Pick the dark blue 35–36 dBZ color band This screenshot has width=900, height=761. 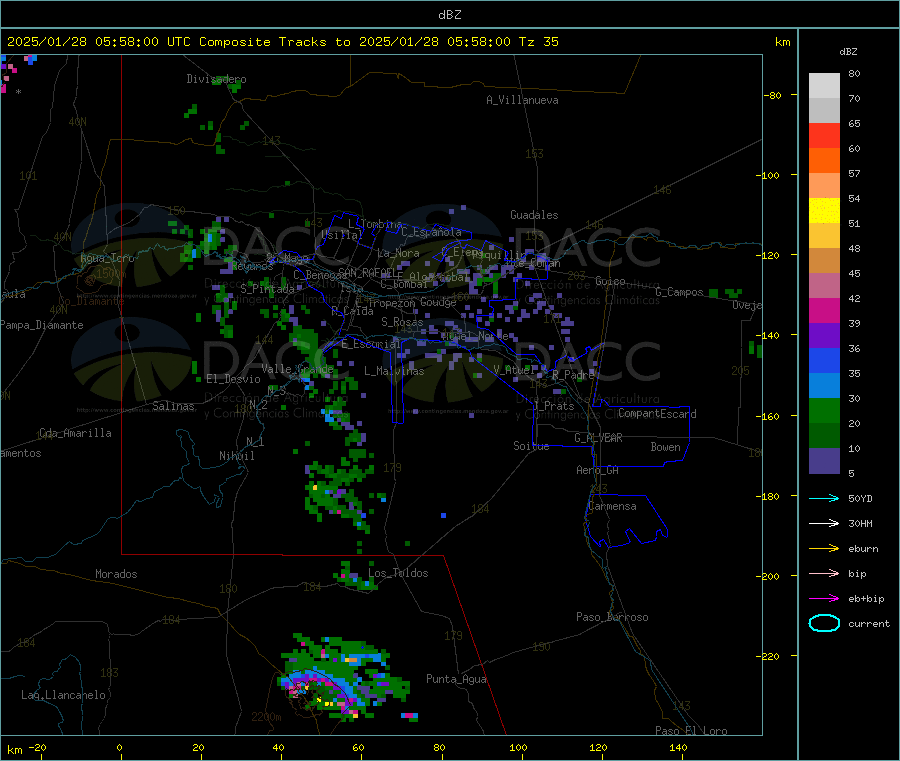tap(824, 360)
